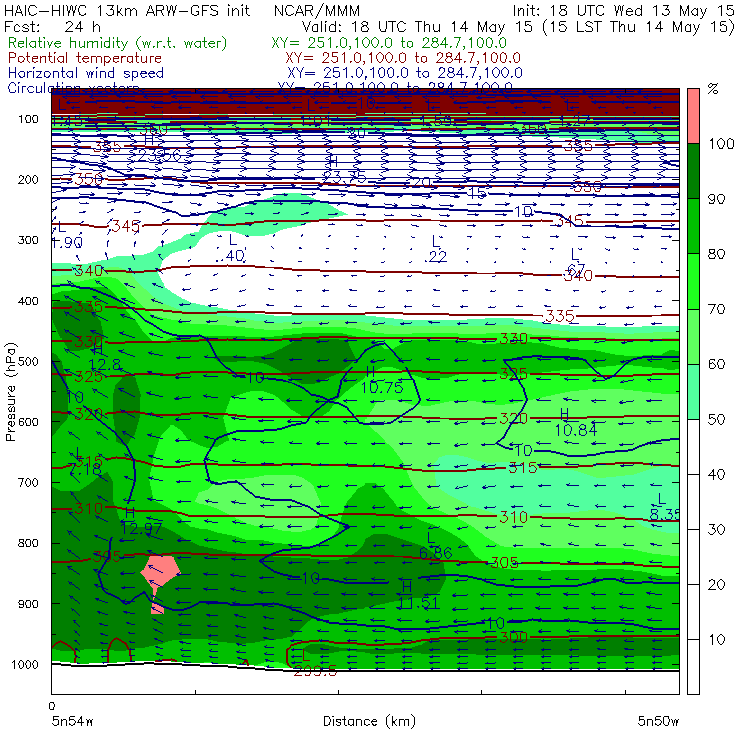Click the 60–70% light green colorbar swatch
The image size is (740, 740).
tap(693, 336)
